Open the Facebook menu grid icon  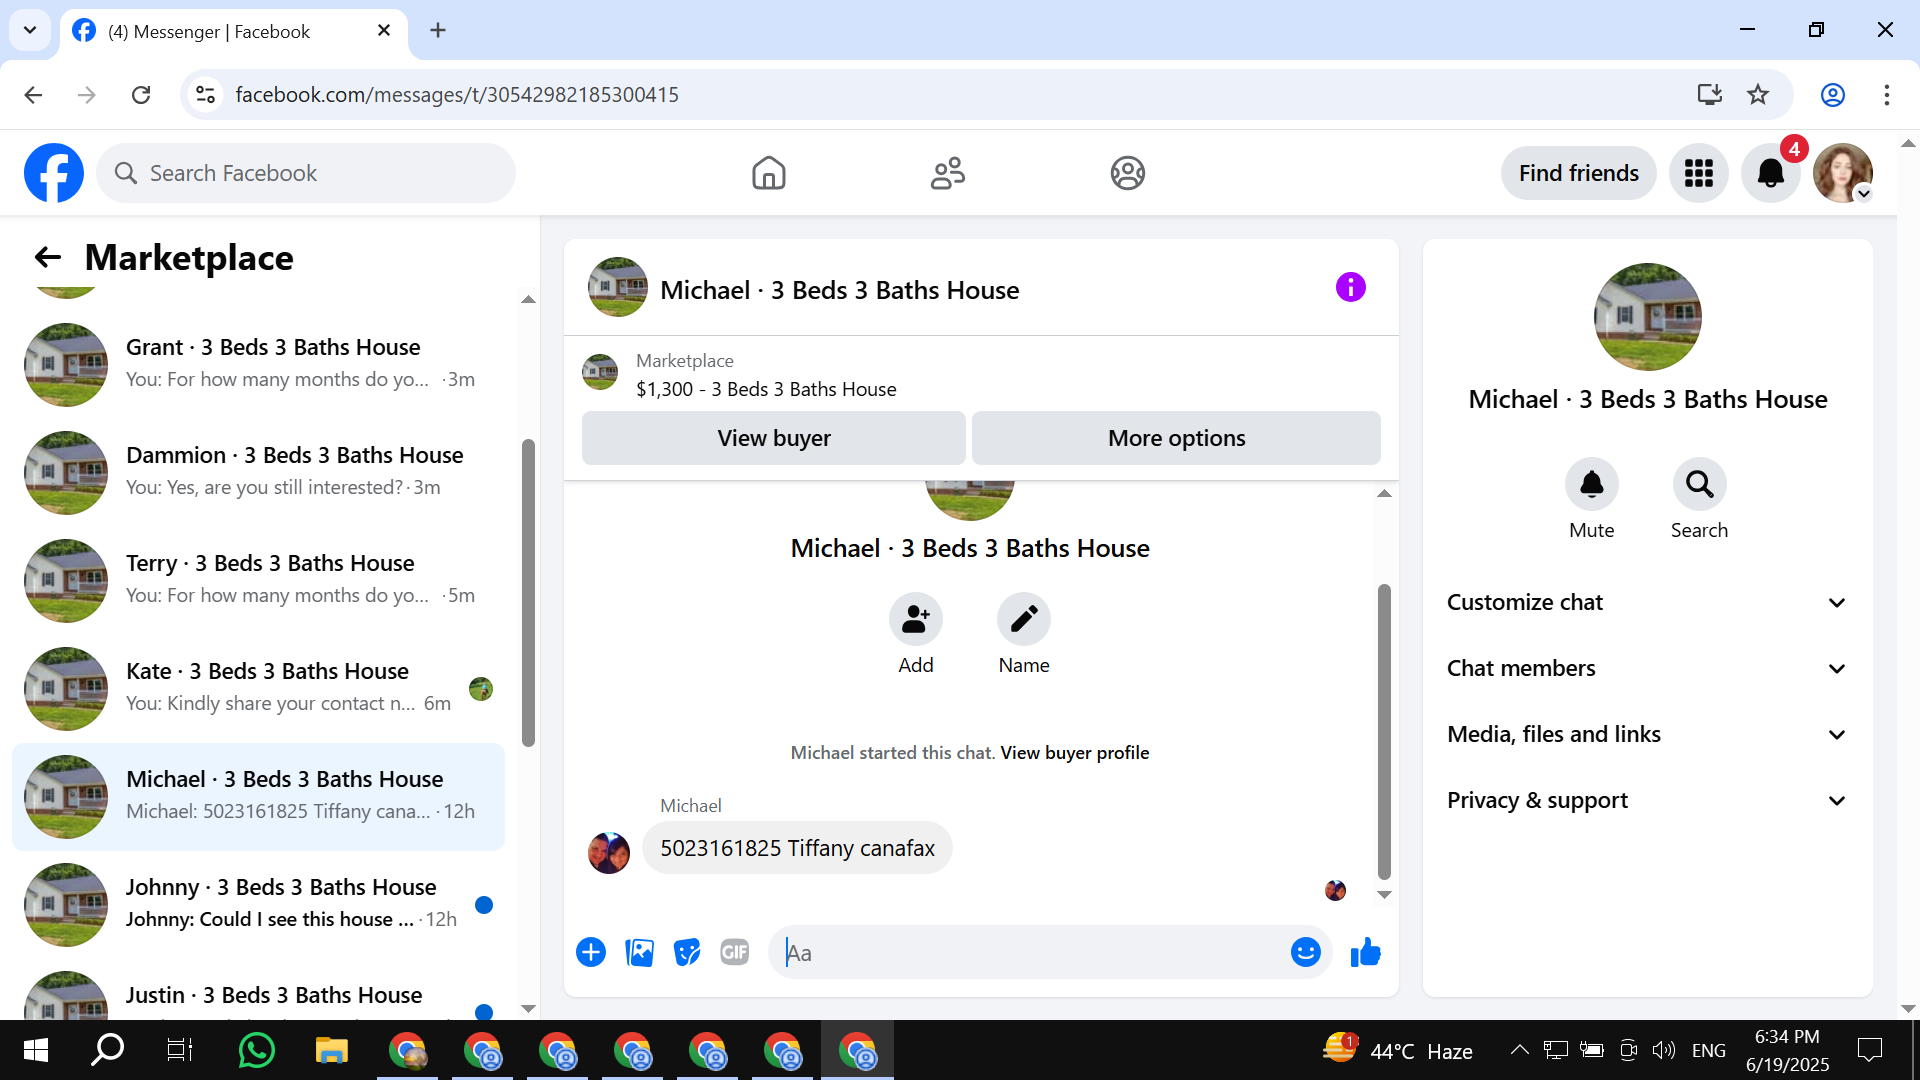1699,173
